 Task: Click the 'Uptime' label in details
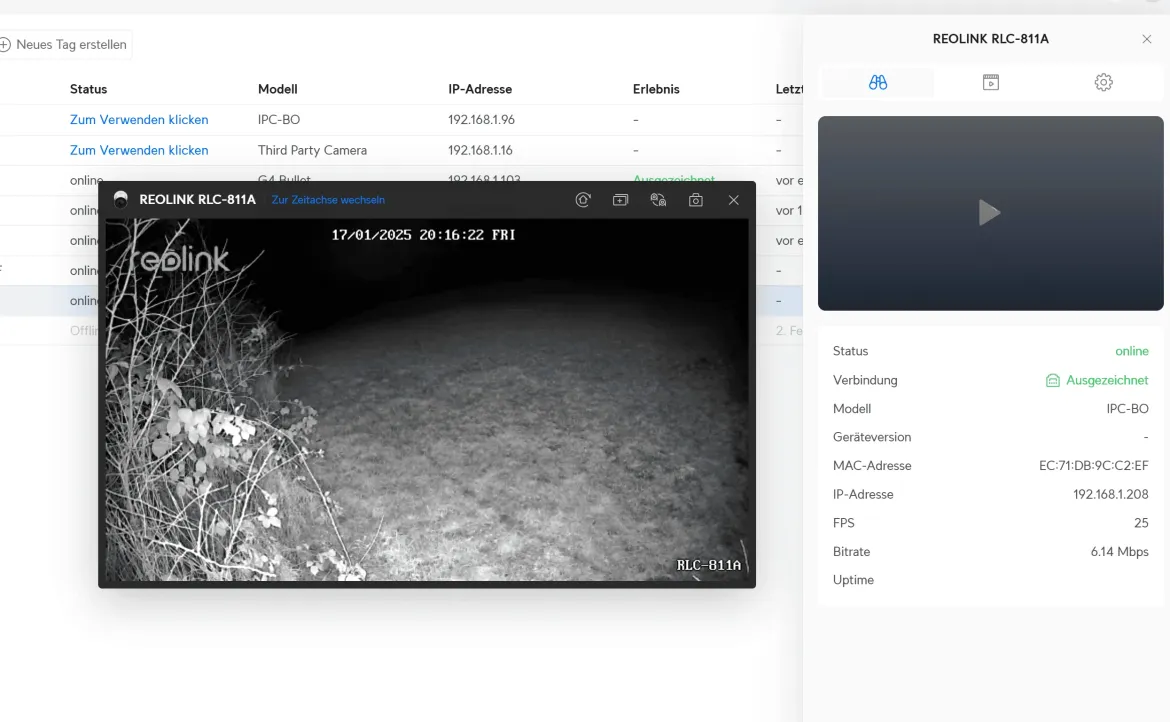(x=853, y=580)
